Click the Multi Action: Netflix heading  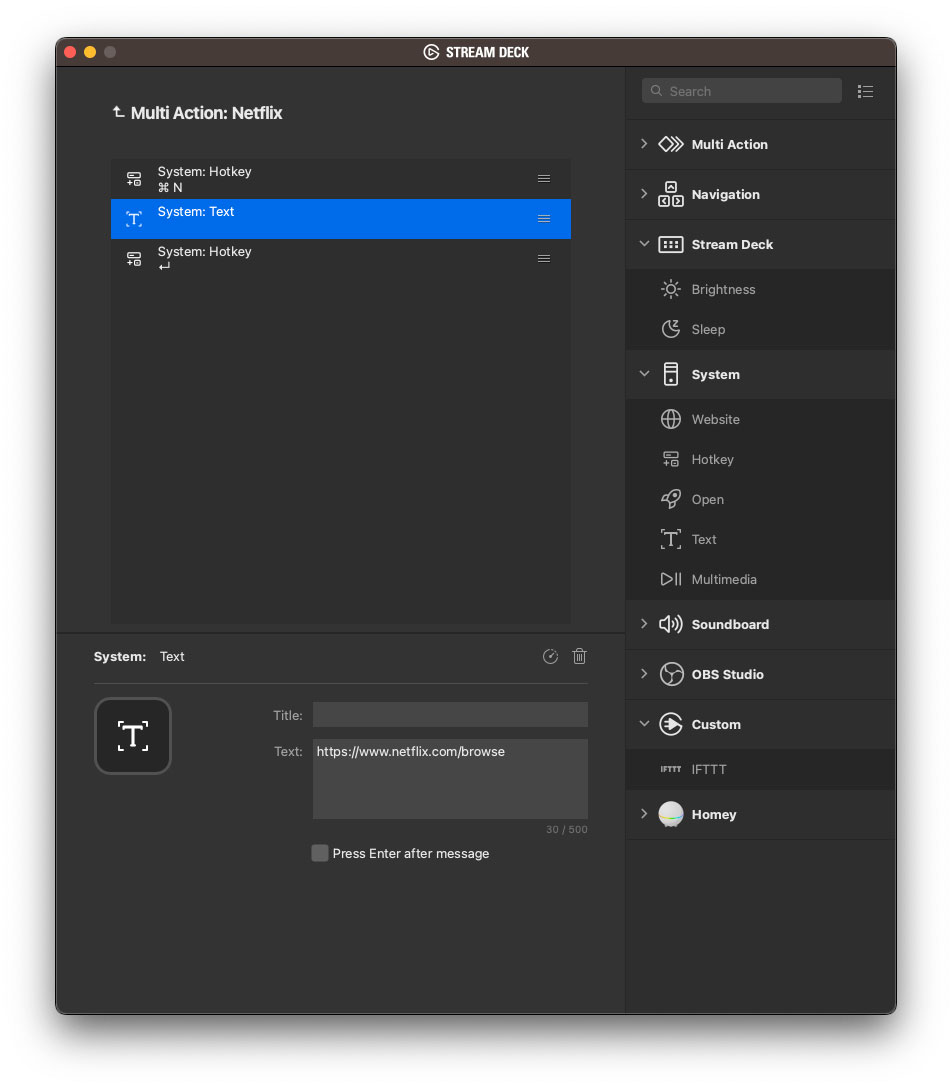206,113
